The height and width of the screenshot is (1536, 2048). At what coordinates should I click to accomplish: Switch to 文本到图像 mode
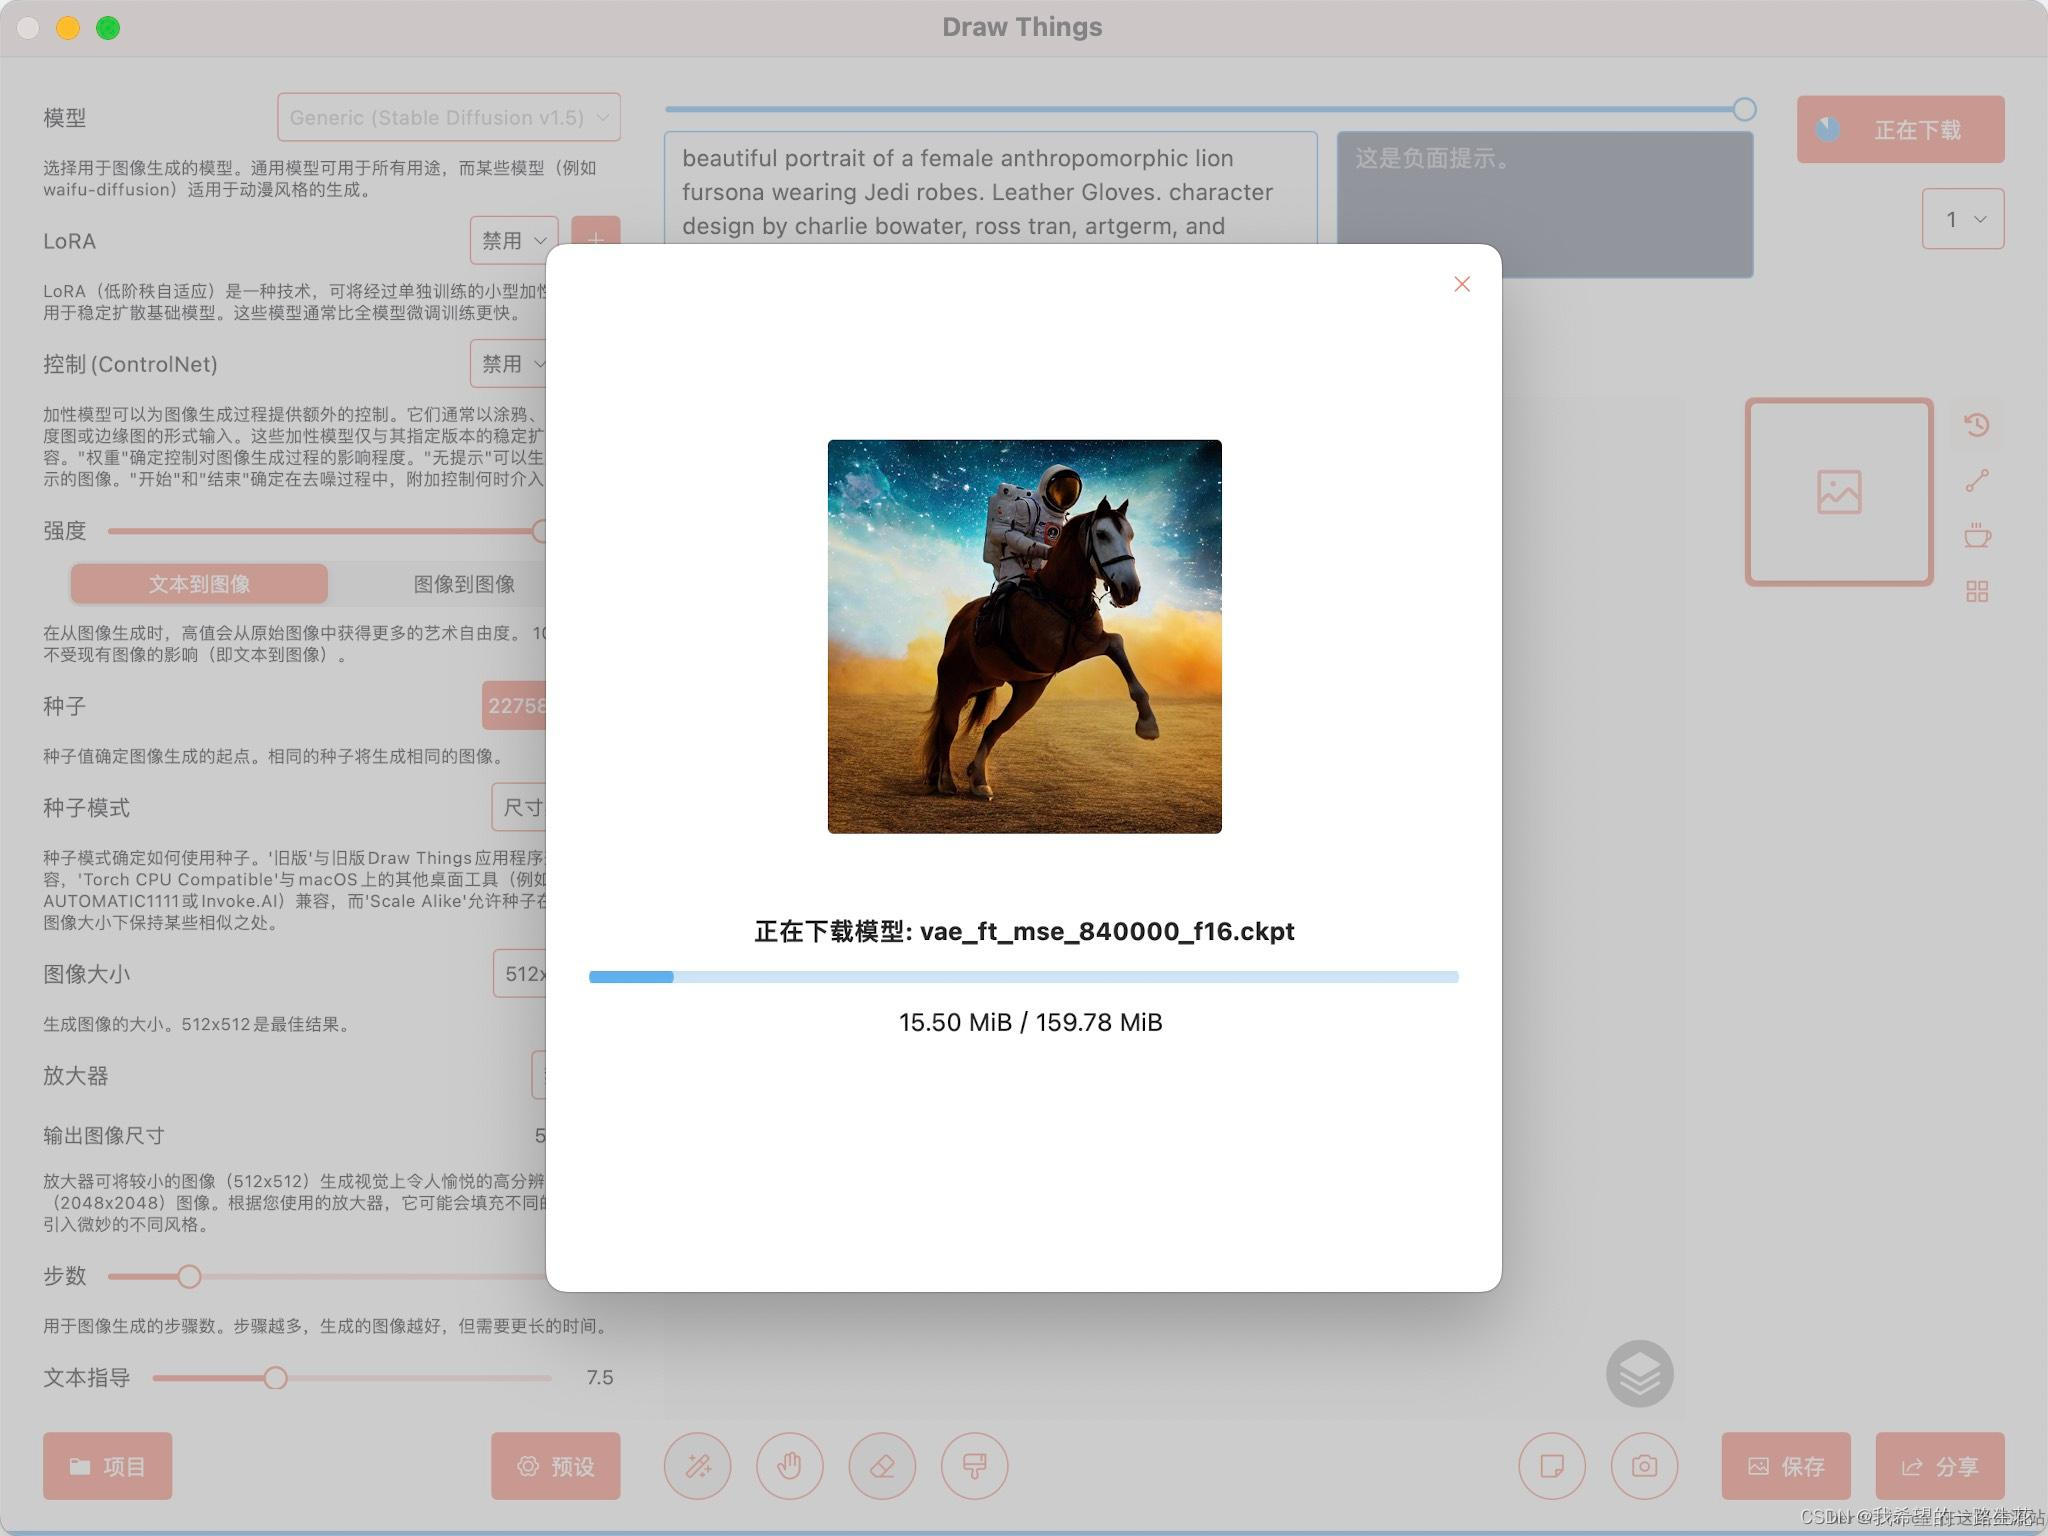[x=199, y=584]
